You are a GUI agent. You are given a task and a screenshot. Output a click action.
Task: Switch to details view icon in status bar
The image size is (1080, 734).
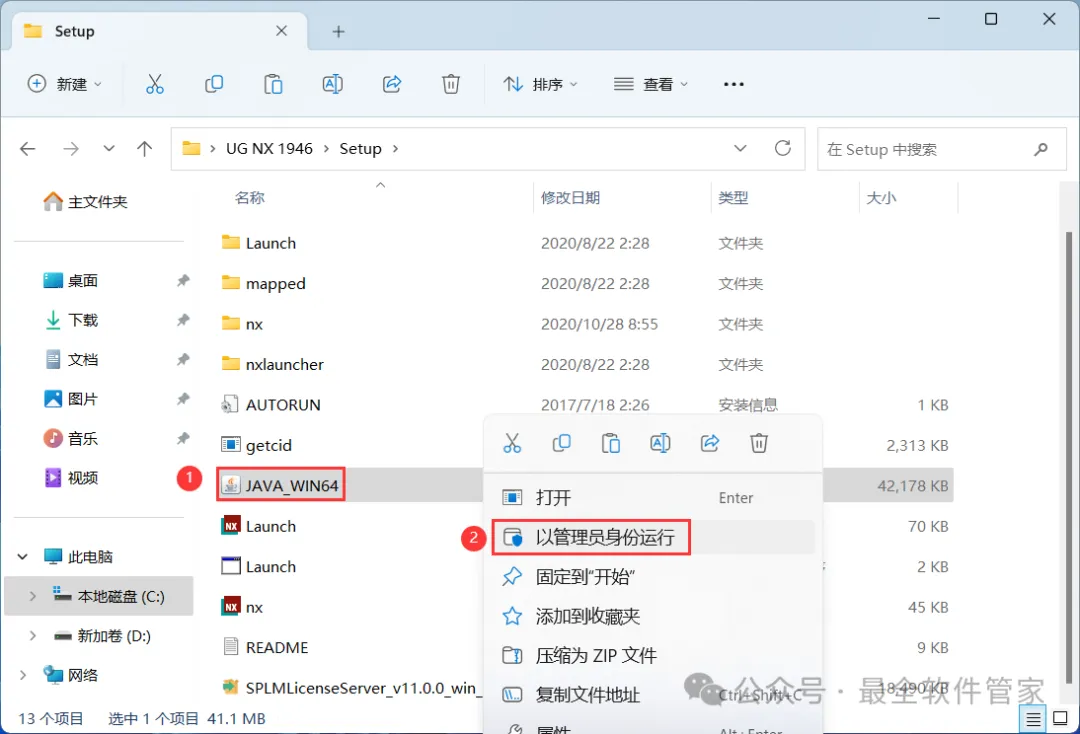1033,719
